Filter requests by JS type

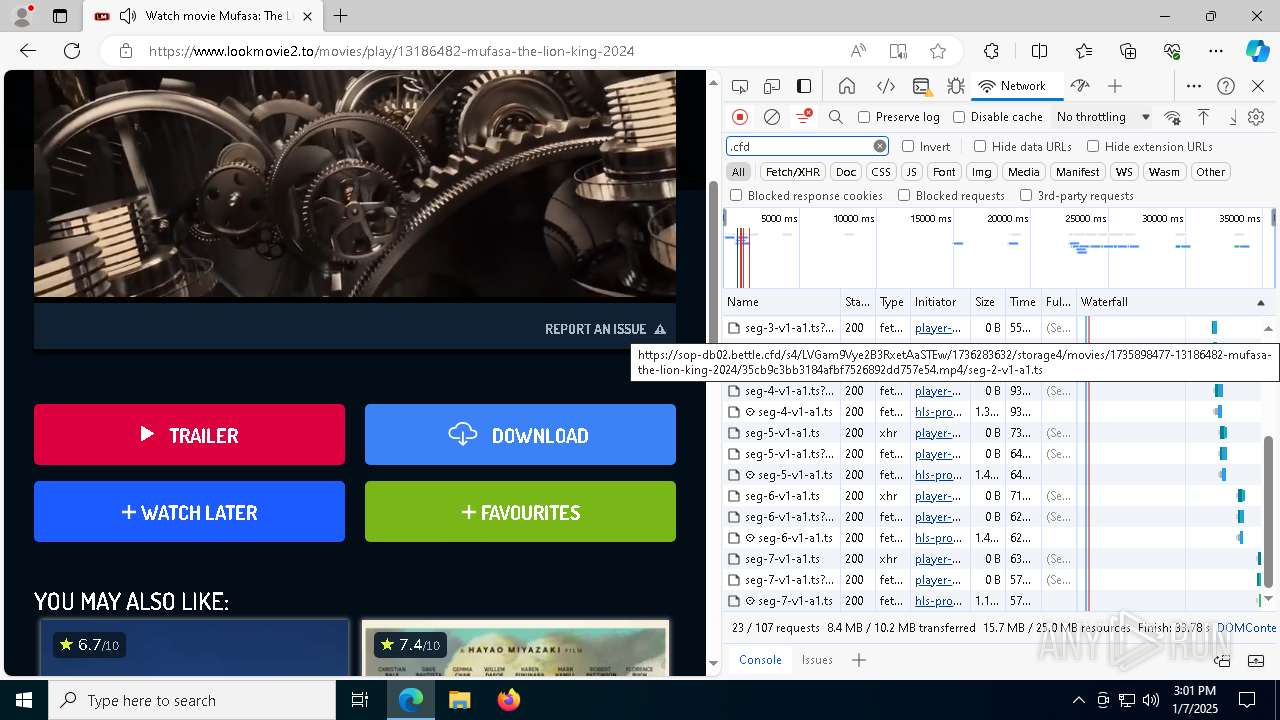point(911,172)
